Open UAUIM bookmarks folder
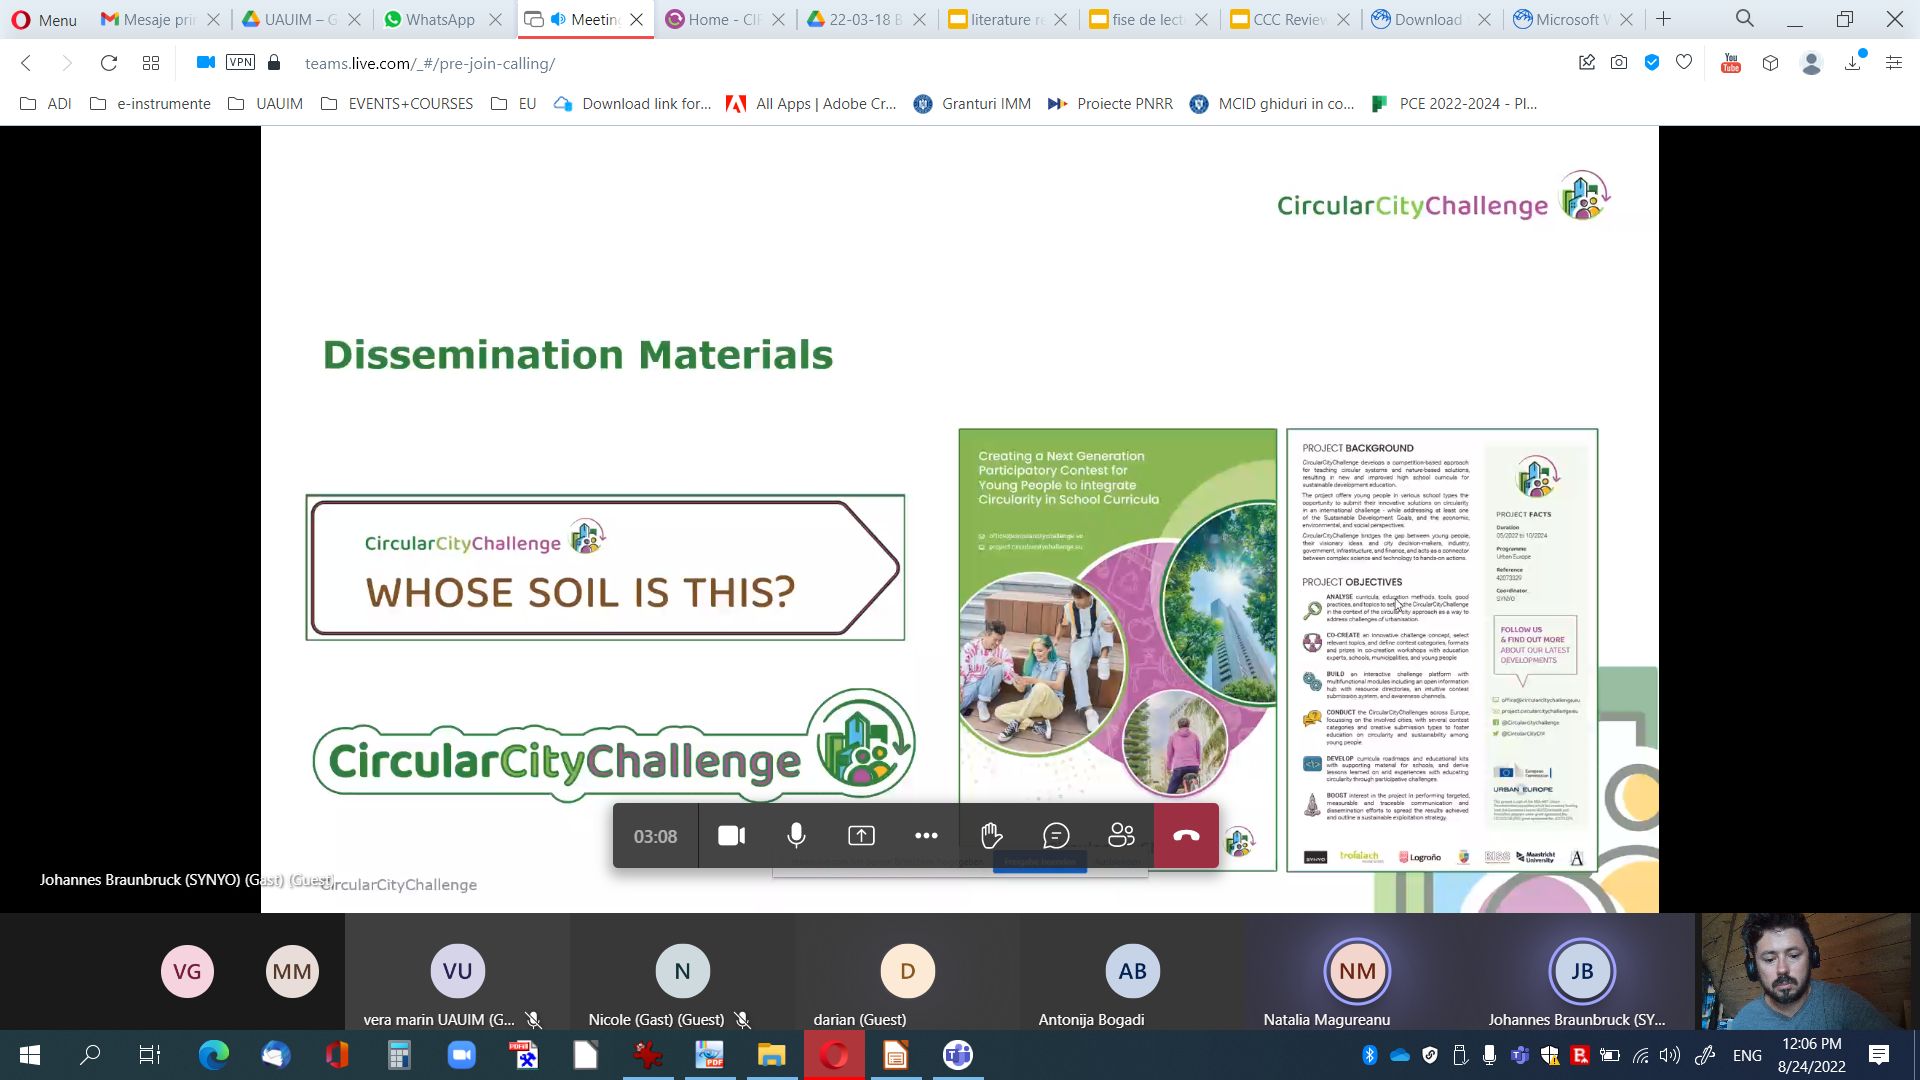The image size is (1920, 1080). [x=265, y=103]
